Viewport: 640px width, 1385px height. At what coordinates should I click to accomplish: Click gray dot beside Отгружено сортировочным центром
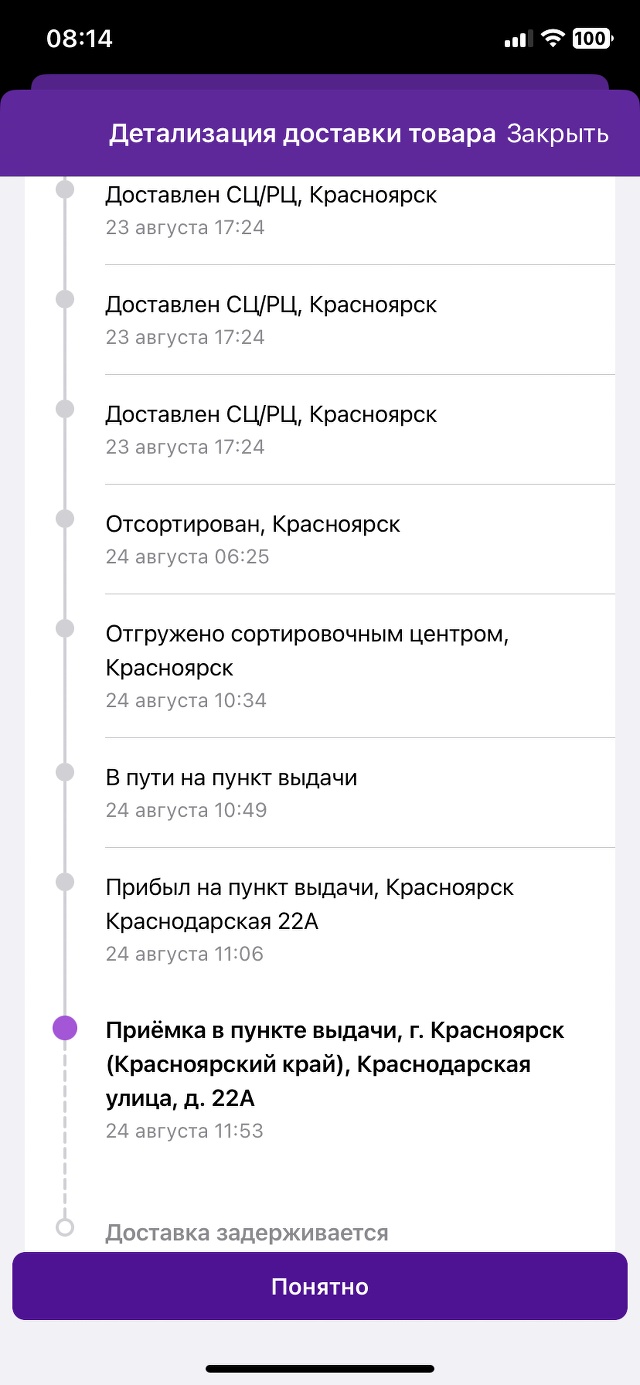coord(65,628)
